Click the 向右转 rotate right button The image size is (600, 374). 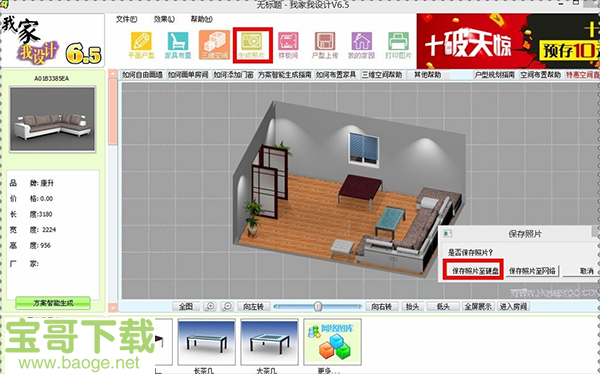tap(382, 306)
